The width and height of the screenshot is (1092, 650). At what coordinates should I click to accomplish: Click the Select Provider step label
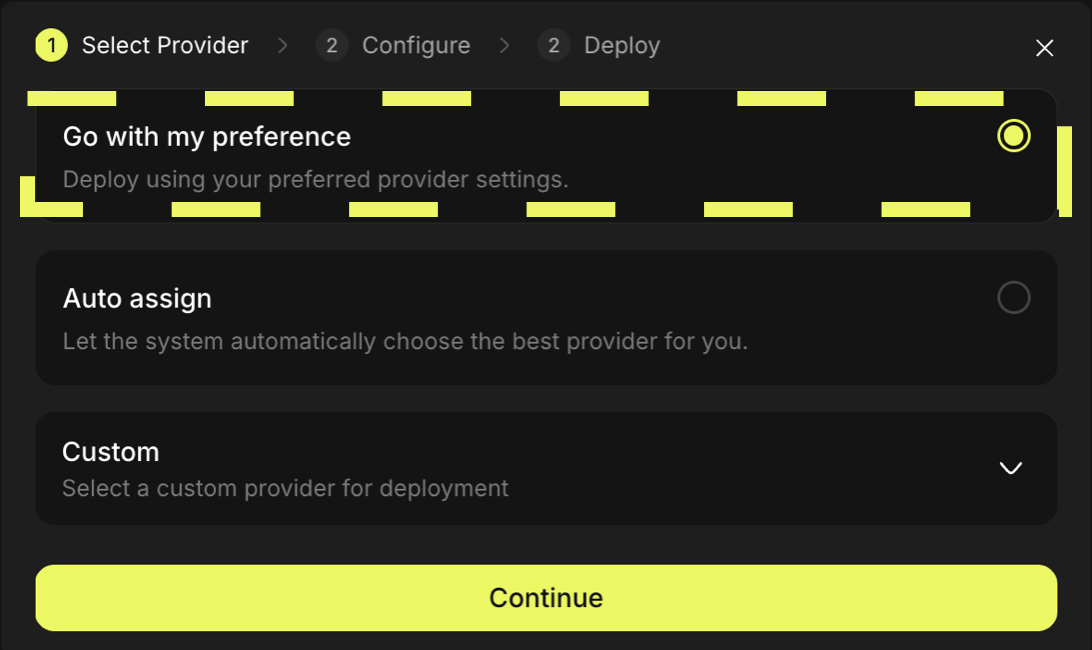[164, 45]
